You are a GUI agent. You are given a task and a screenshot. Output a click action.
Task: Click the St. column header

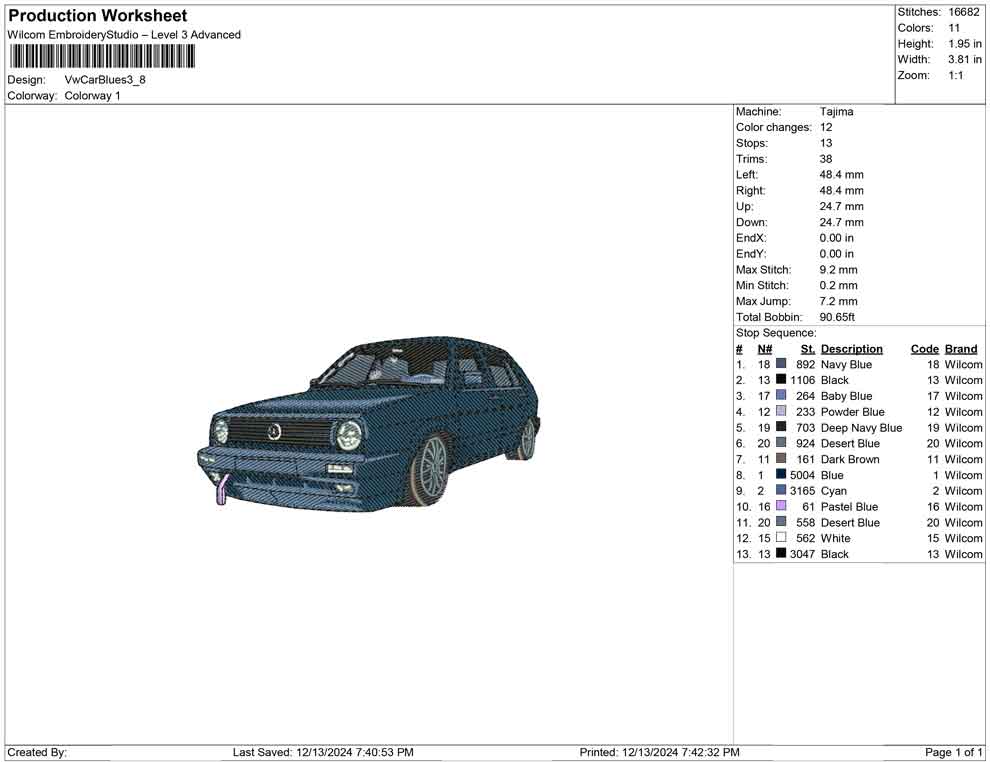tap(807, 349)
